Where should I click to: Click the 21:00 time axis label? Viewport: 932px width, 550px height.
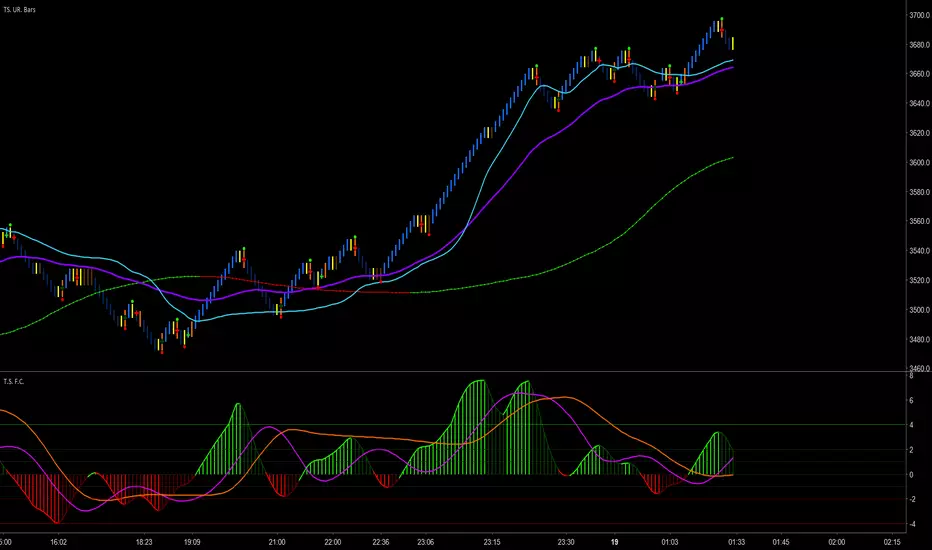point(277,540)
